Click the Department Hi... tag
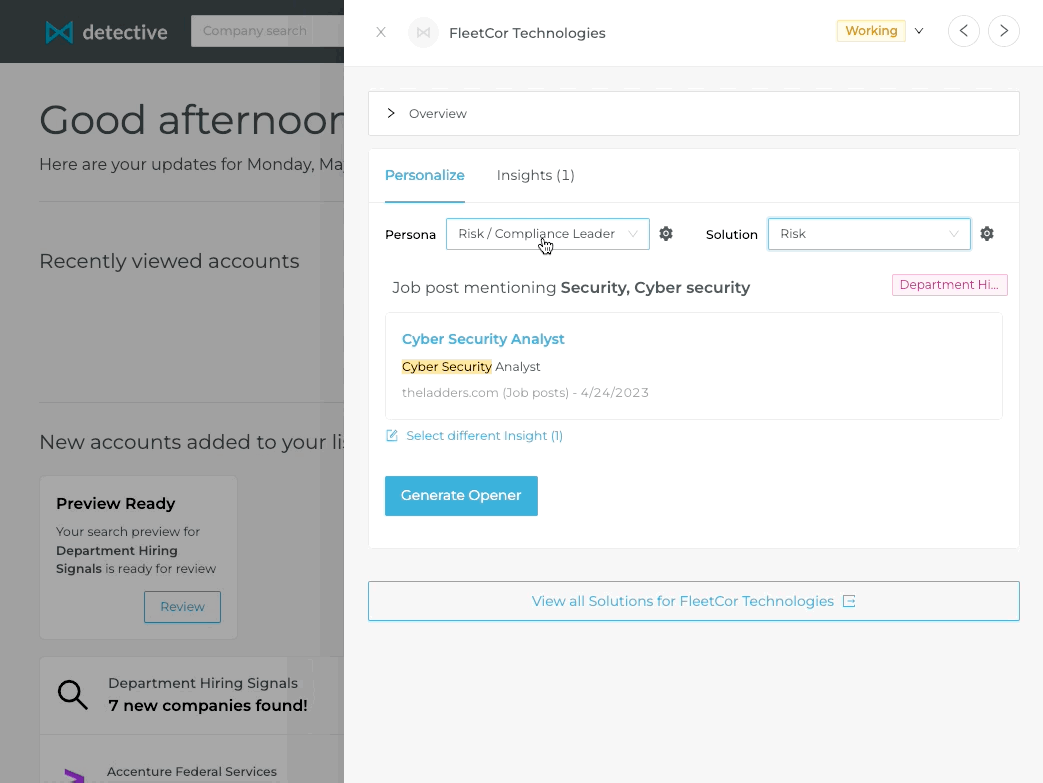The height and width of the screenshot is (783, 1043). coord(949,285)
